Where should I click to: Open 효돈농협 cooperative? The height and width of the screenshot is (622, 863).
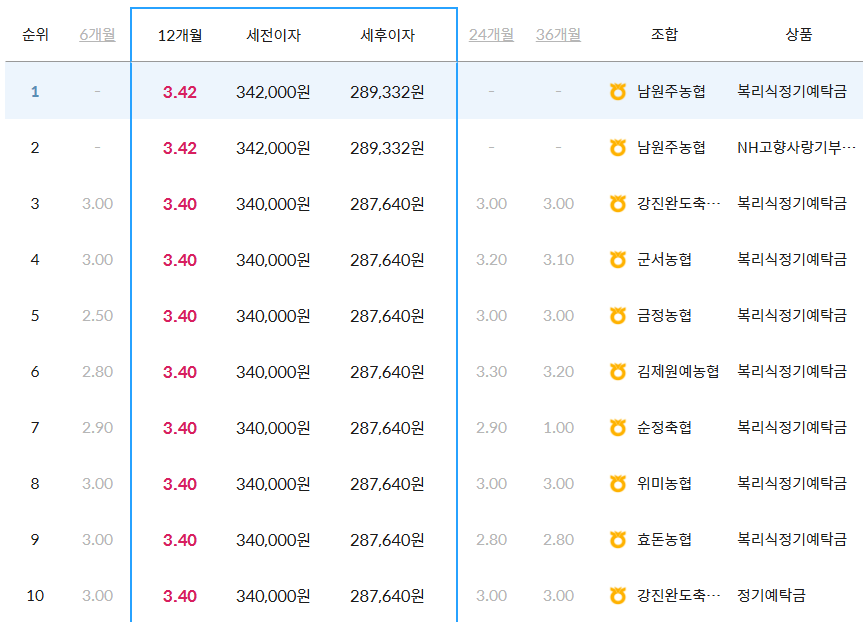664,539
